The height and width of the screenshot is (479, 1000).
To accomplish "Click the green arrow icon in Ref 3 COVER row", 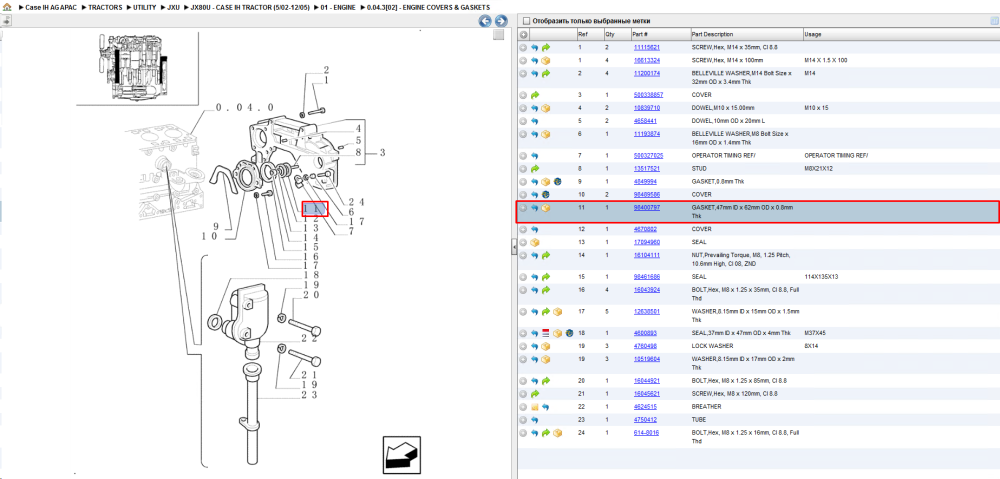I will (534, 95).
